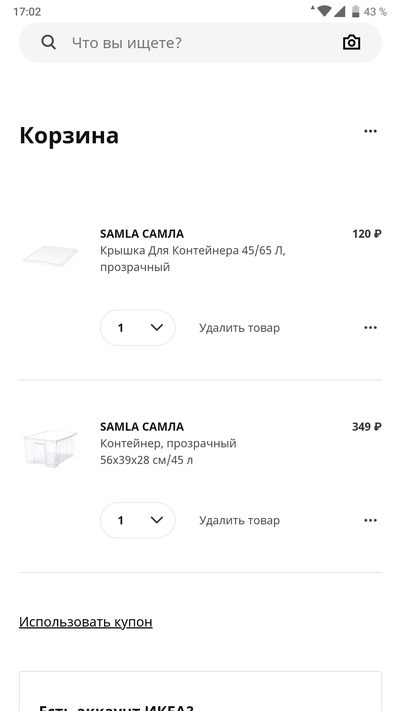Open three-dot menu for SAMLA container item

[371, 521]
